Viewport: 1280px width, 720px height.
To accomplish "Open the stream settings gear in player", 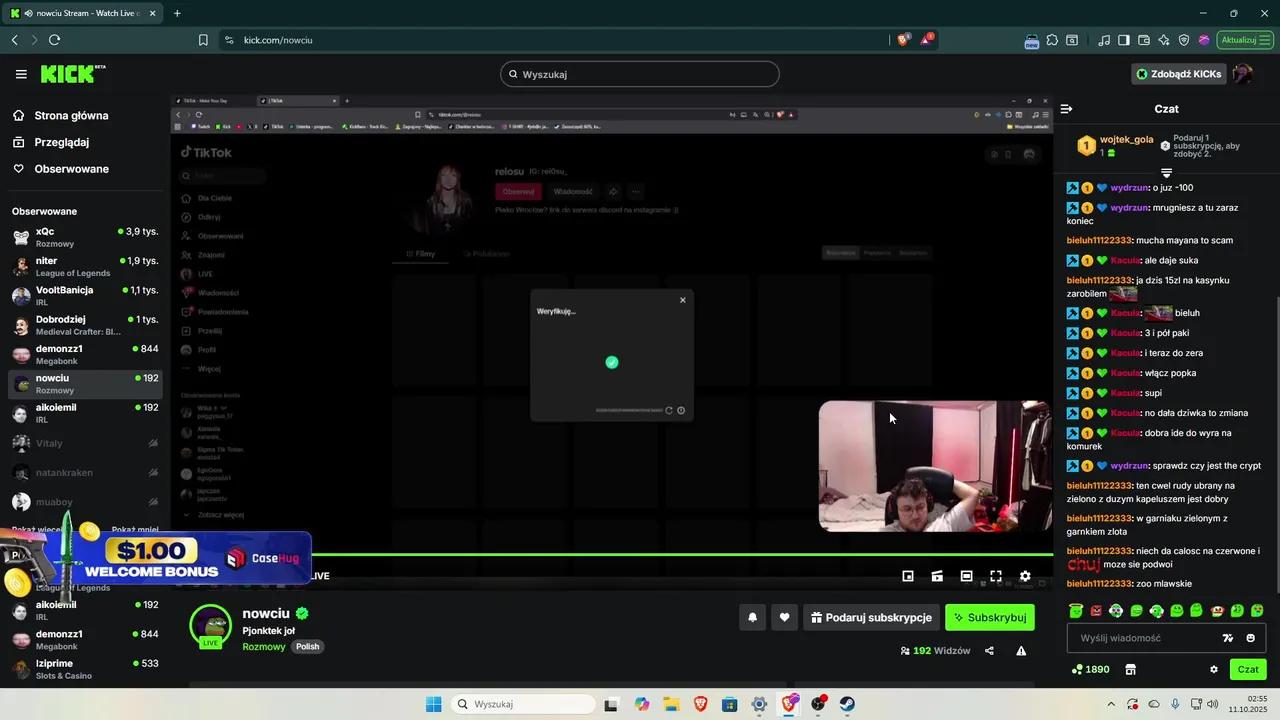I will coord(1025,576).
